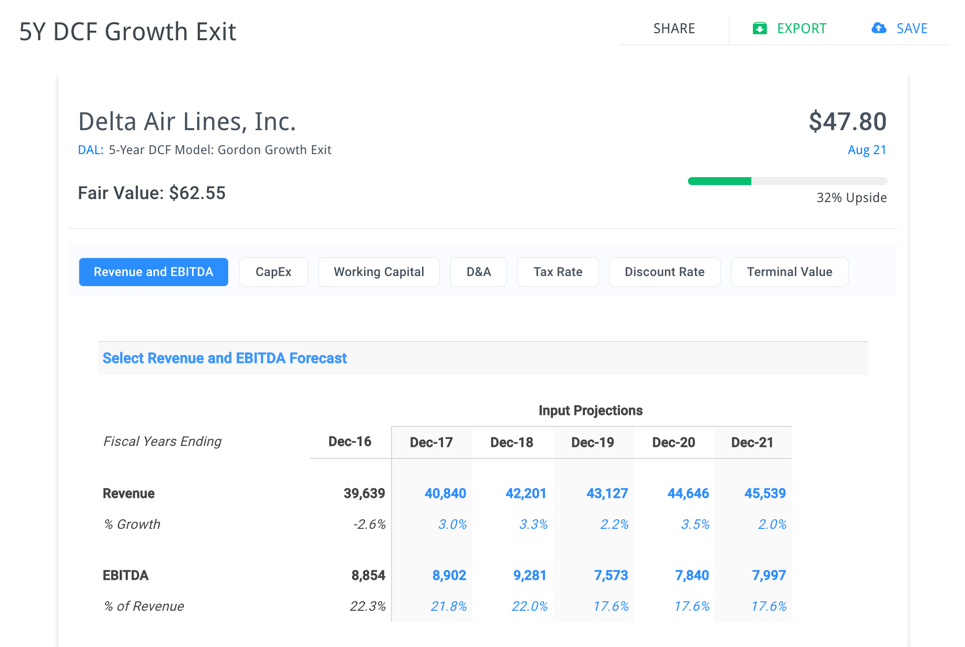Click the Dec-16 column header
965x647 pixels.
350,442
